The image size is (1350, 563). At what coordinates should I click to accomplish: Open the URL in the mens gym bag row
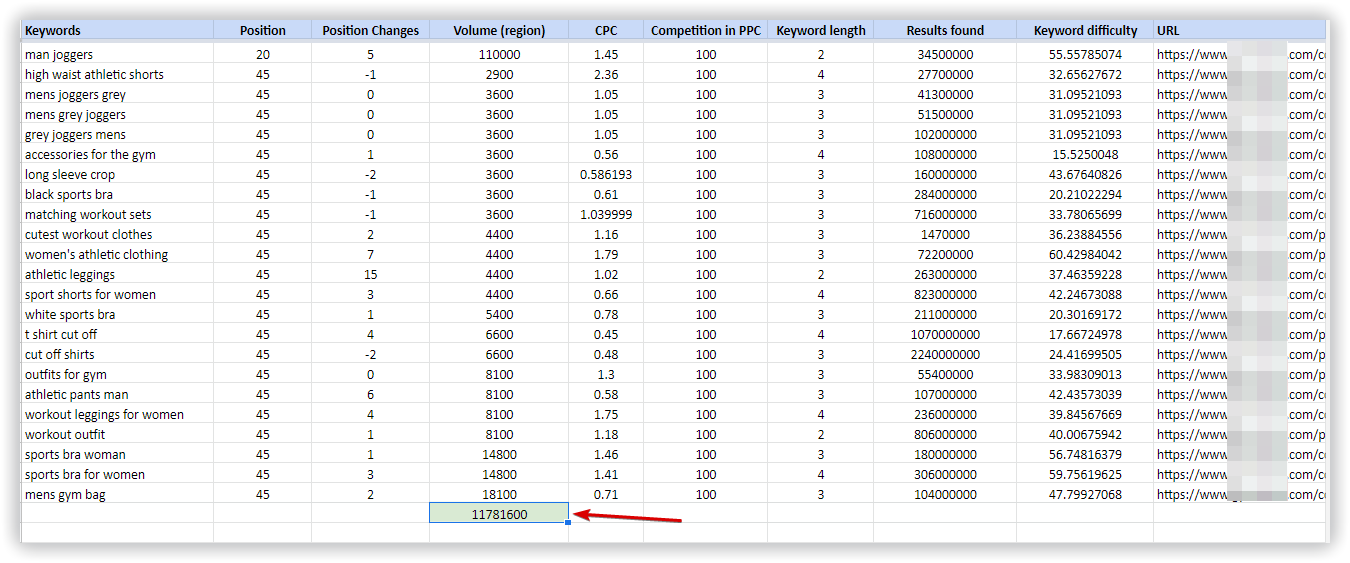coord(1240,494)
